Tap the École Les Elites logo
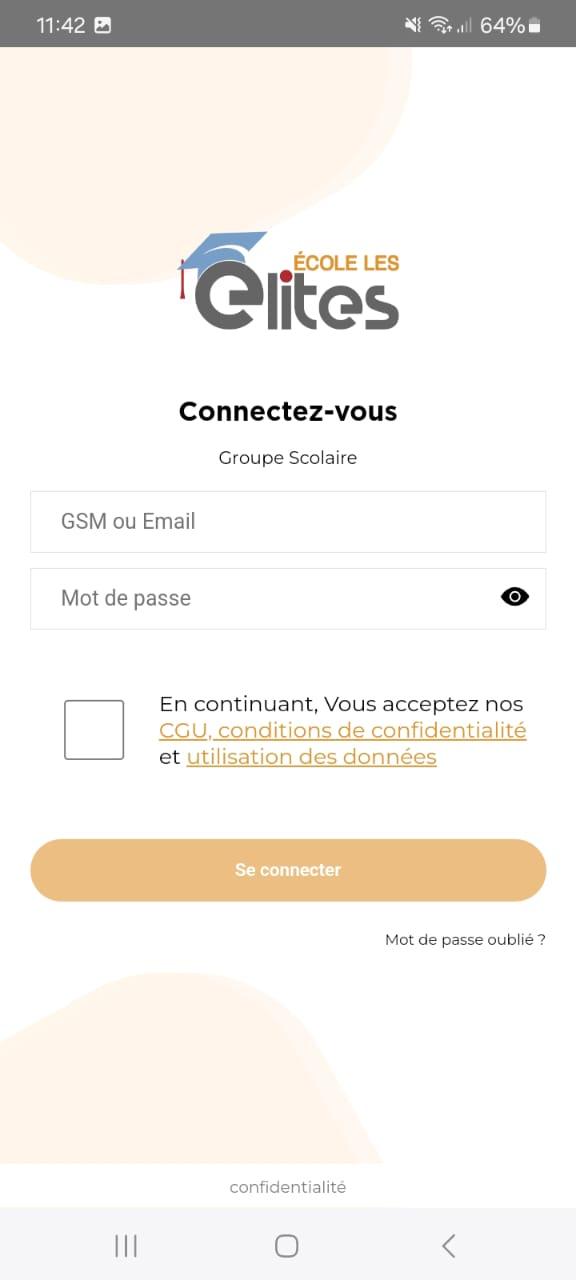This screenshot has height=1280, width=576. [x=288, y=281]
